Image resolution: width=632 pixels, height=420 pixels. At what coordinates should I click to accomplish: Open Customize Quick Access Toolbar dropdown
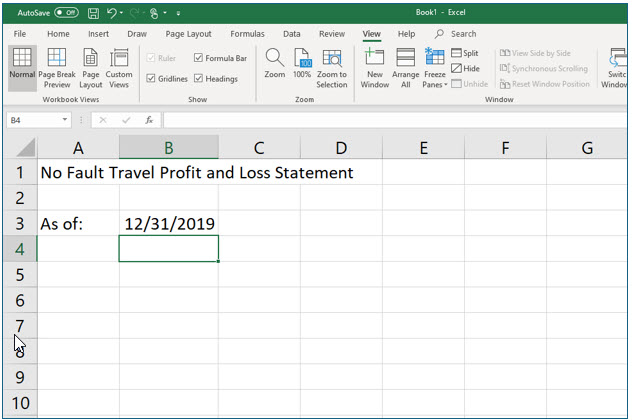click(178, 14)
